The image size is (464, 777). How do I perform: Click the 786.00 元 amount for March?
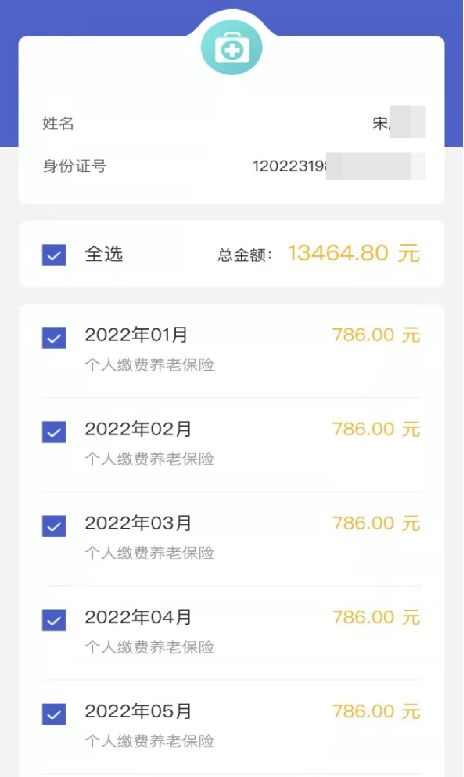[x=376, y=523]
